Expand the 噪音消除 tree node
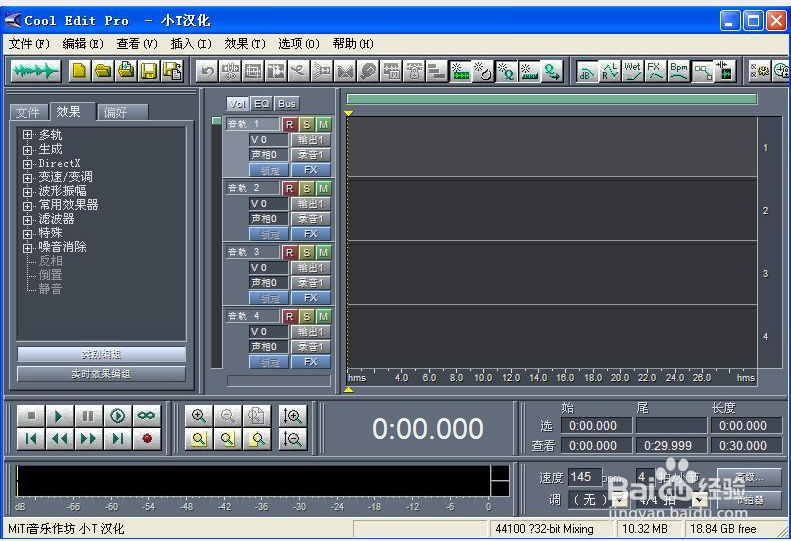 click(x=27, y=248)
